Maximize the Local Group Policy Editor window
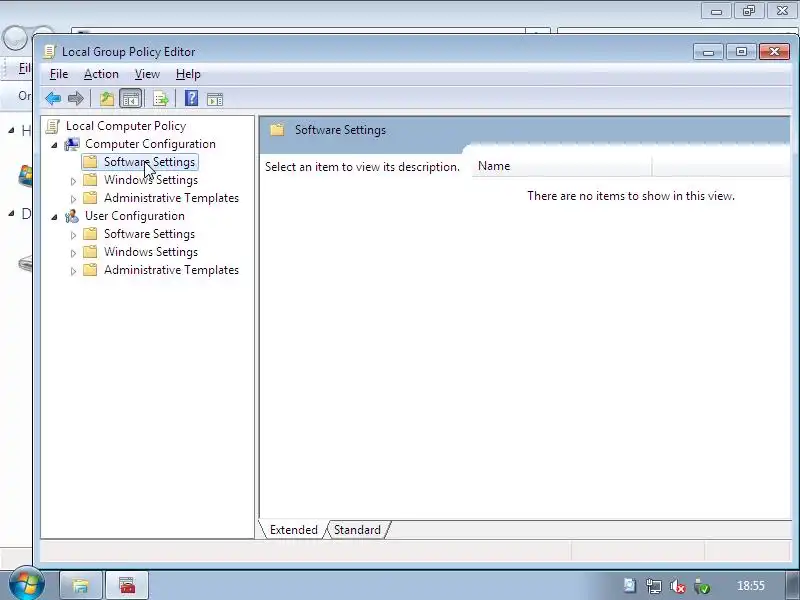Image resolution: width=800 pixels, height=600 pixels. click(x=741, y=52)
